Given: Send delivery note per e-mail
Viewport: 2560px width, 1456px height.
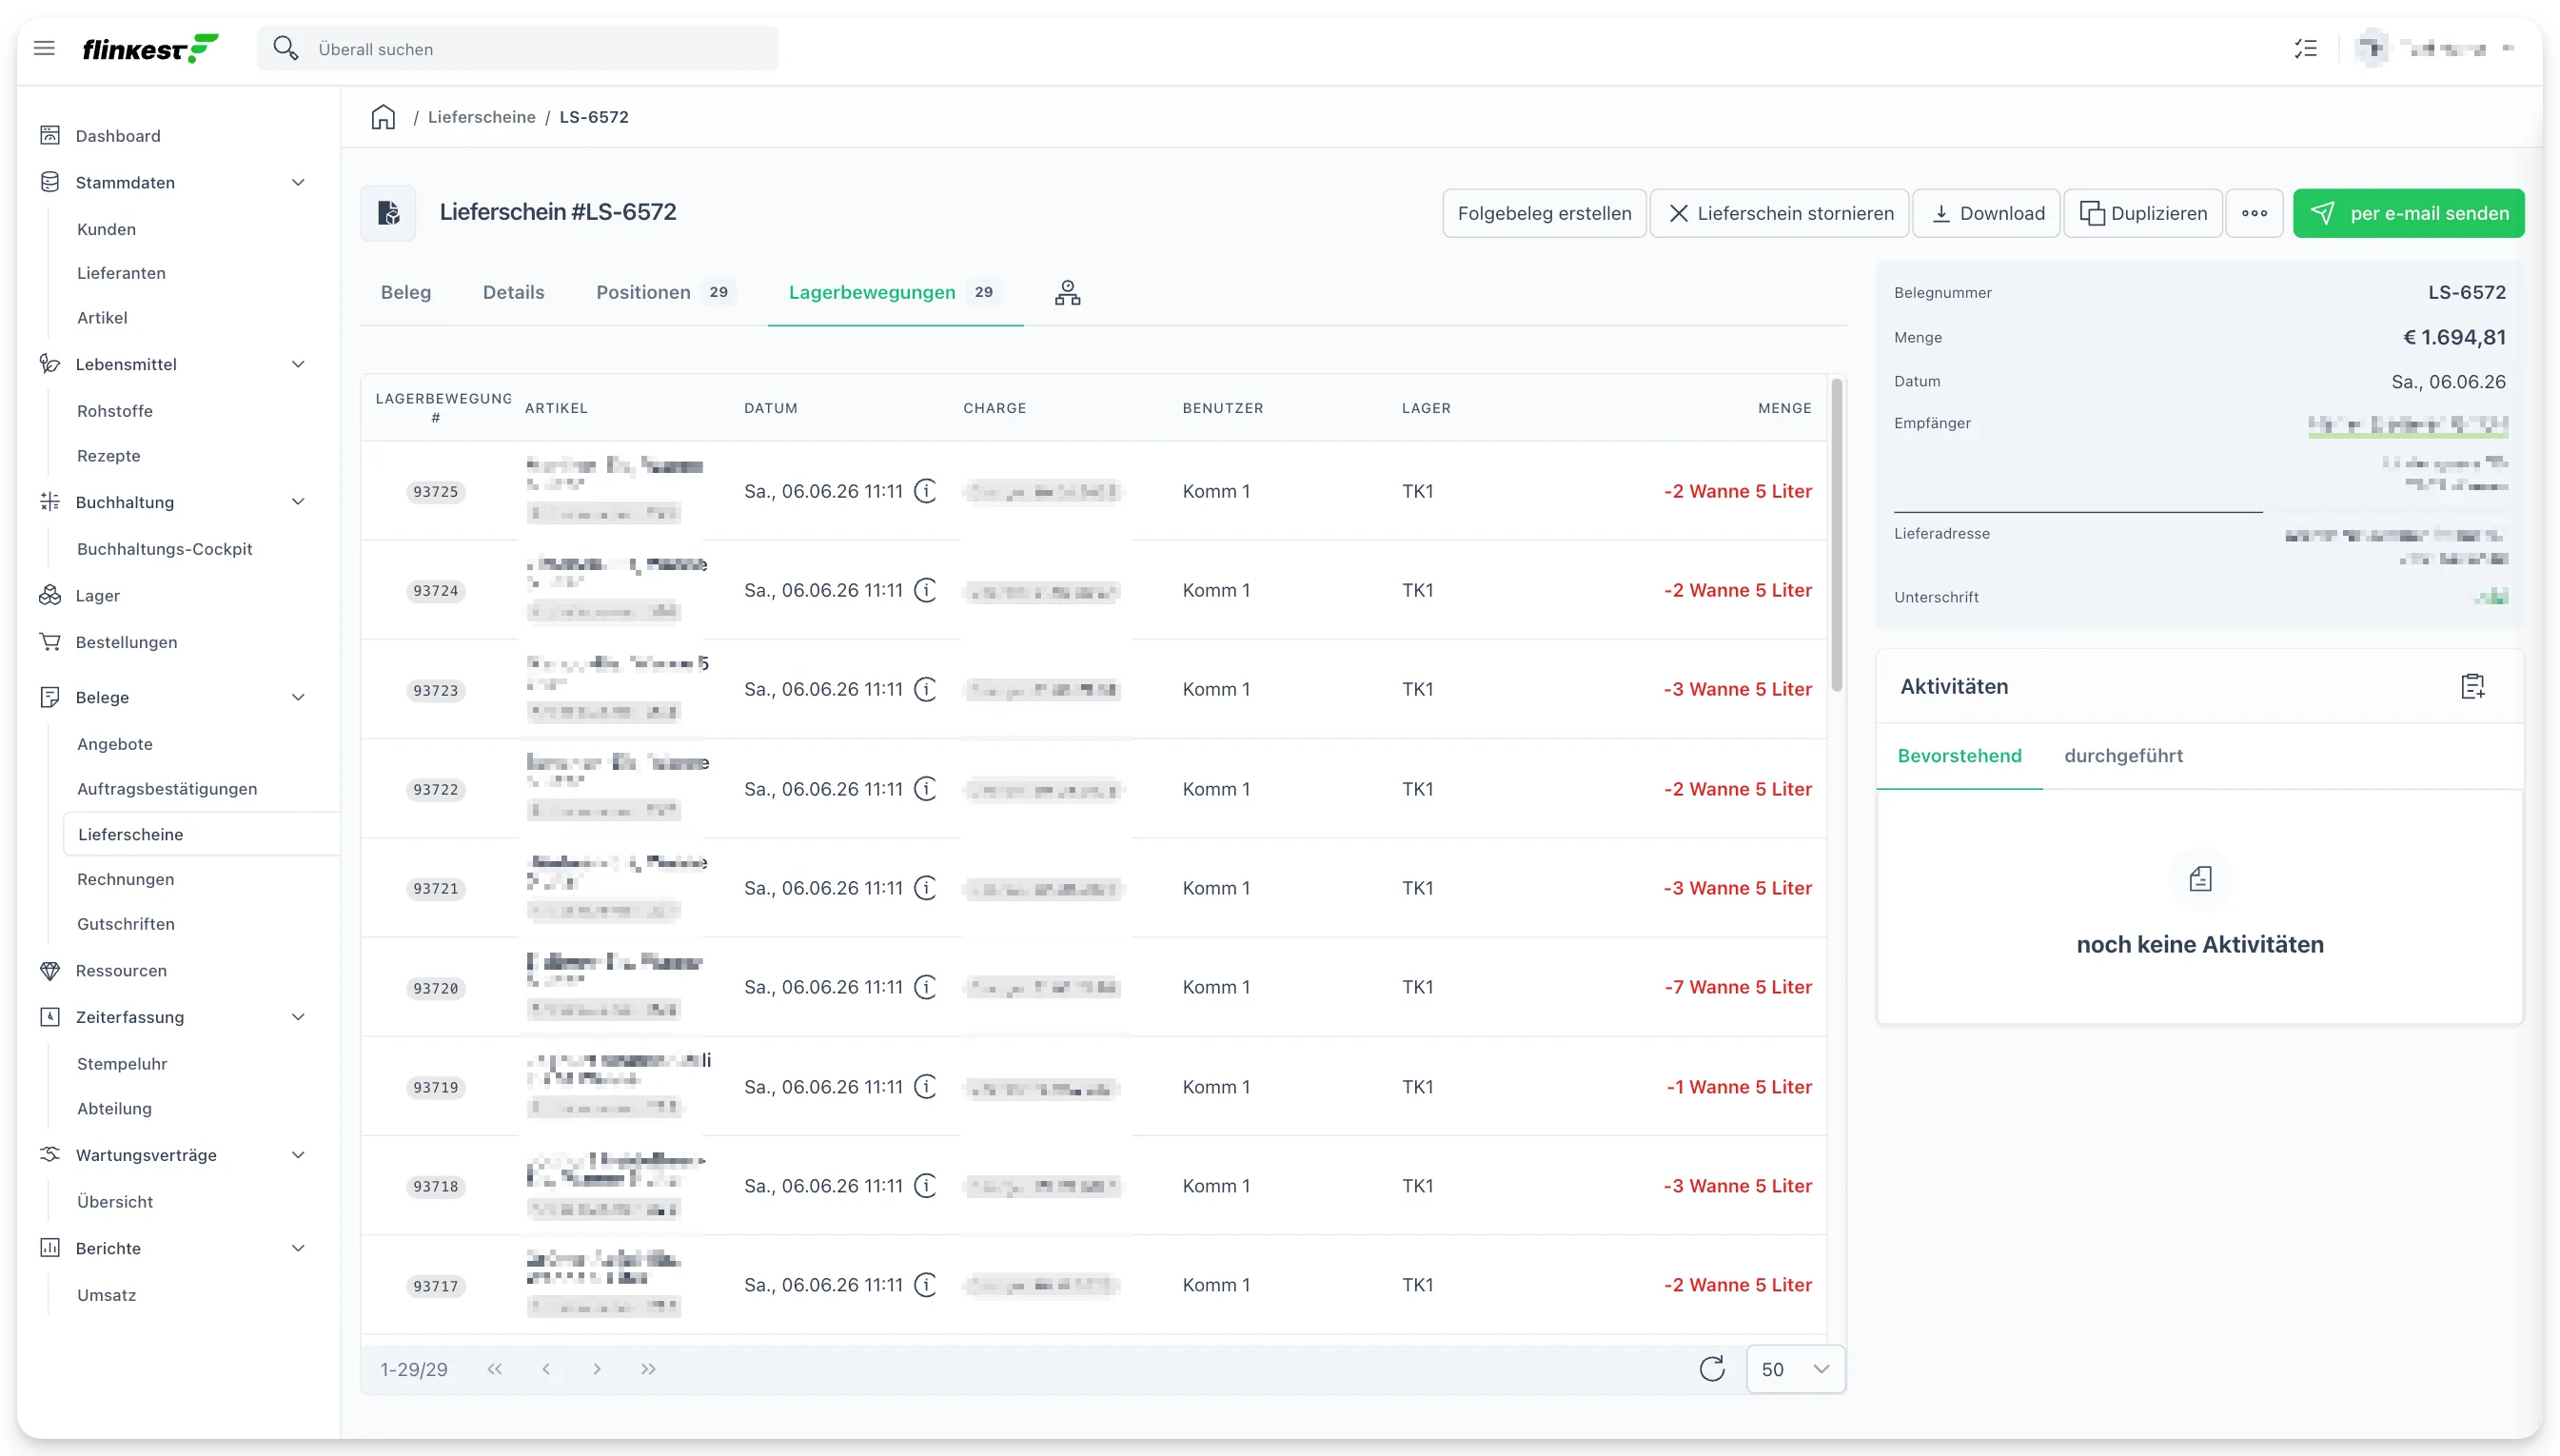Looking at the screenshot, I should 2408,213.
